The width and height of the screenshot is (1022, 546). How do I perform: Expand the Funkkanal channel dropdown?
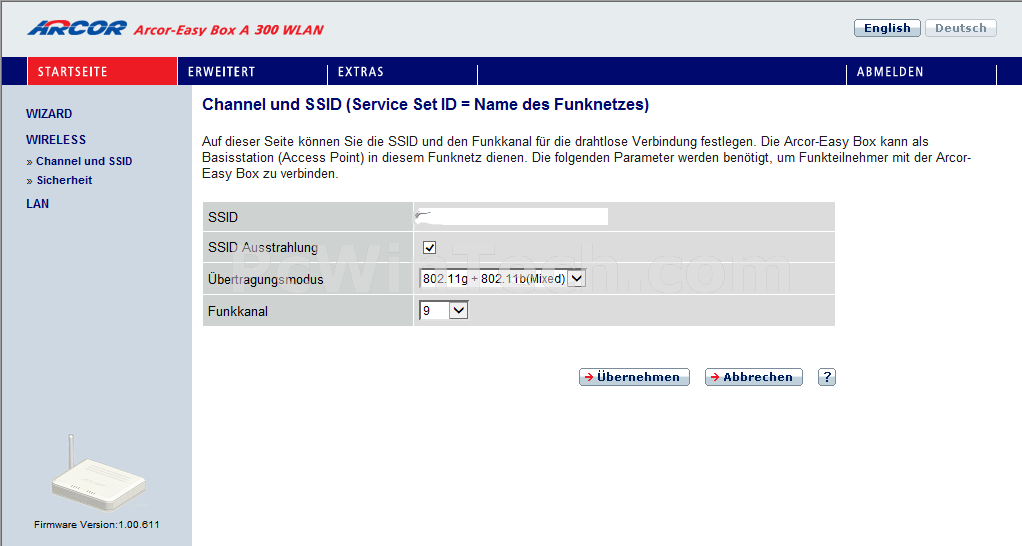[443, 311]
